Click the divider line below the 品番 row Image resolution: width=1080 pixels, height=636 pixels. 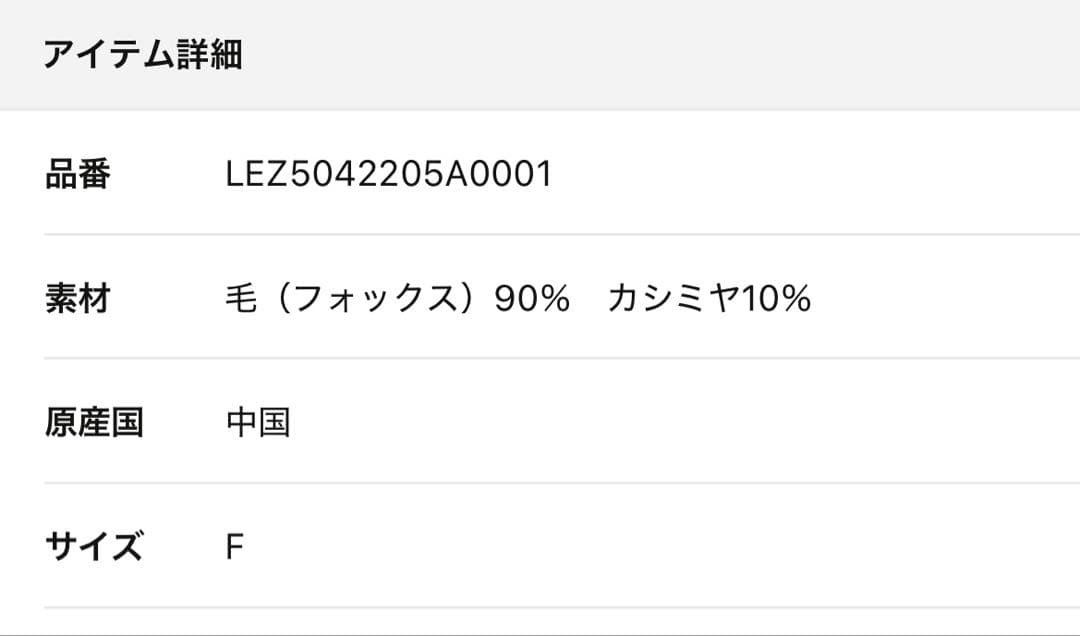pyautogui.click(x=560, y=235)
